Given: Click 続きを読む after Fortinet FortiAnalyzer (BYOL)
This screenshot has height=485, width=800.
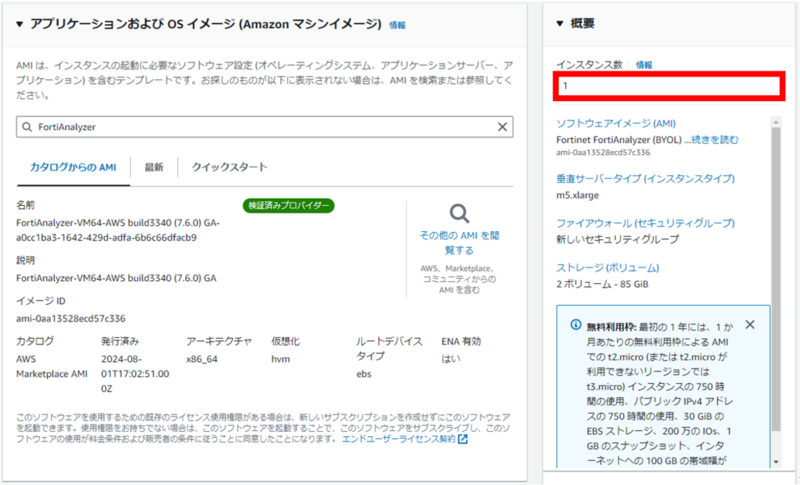Looking at the screenshot, I should [x=715, y=140].
